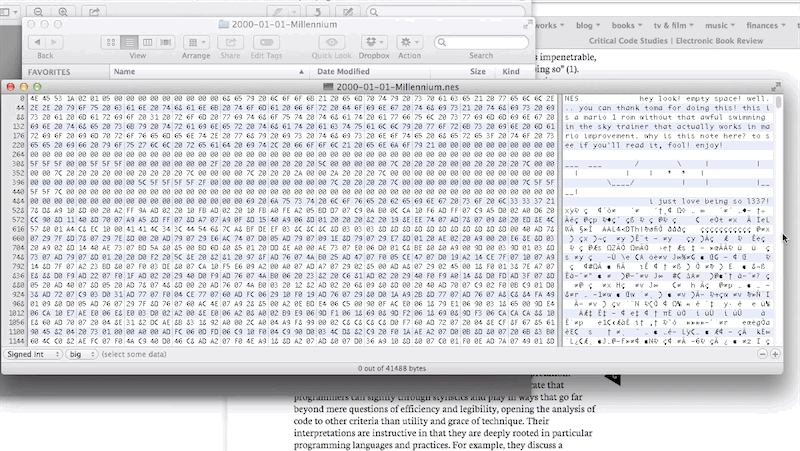Sort files by the Name column header
Viewport: 800px width, 451px height.
click(x=124, y=72)
